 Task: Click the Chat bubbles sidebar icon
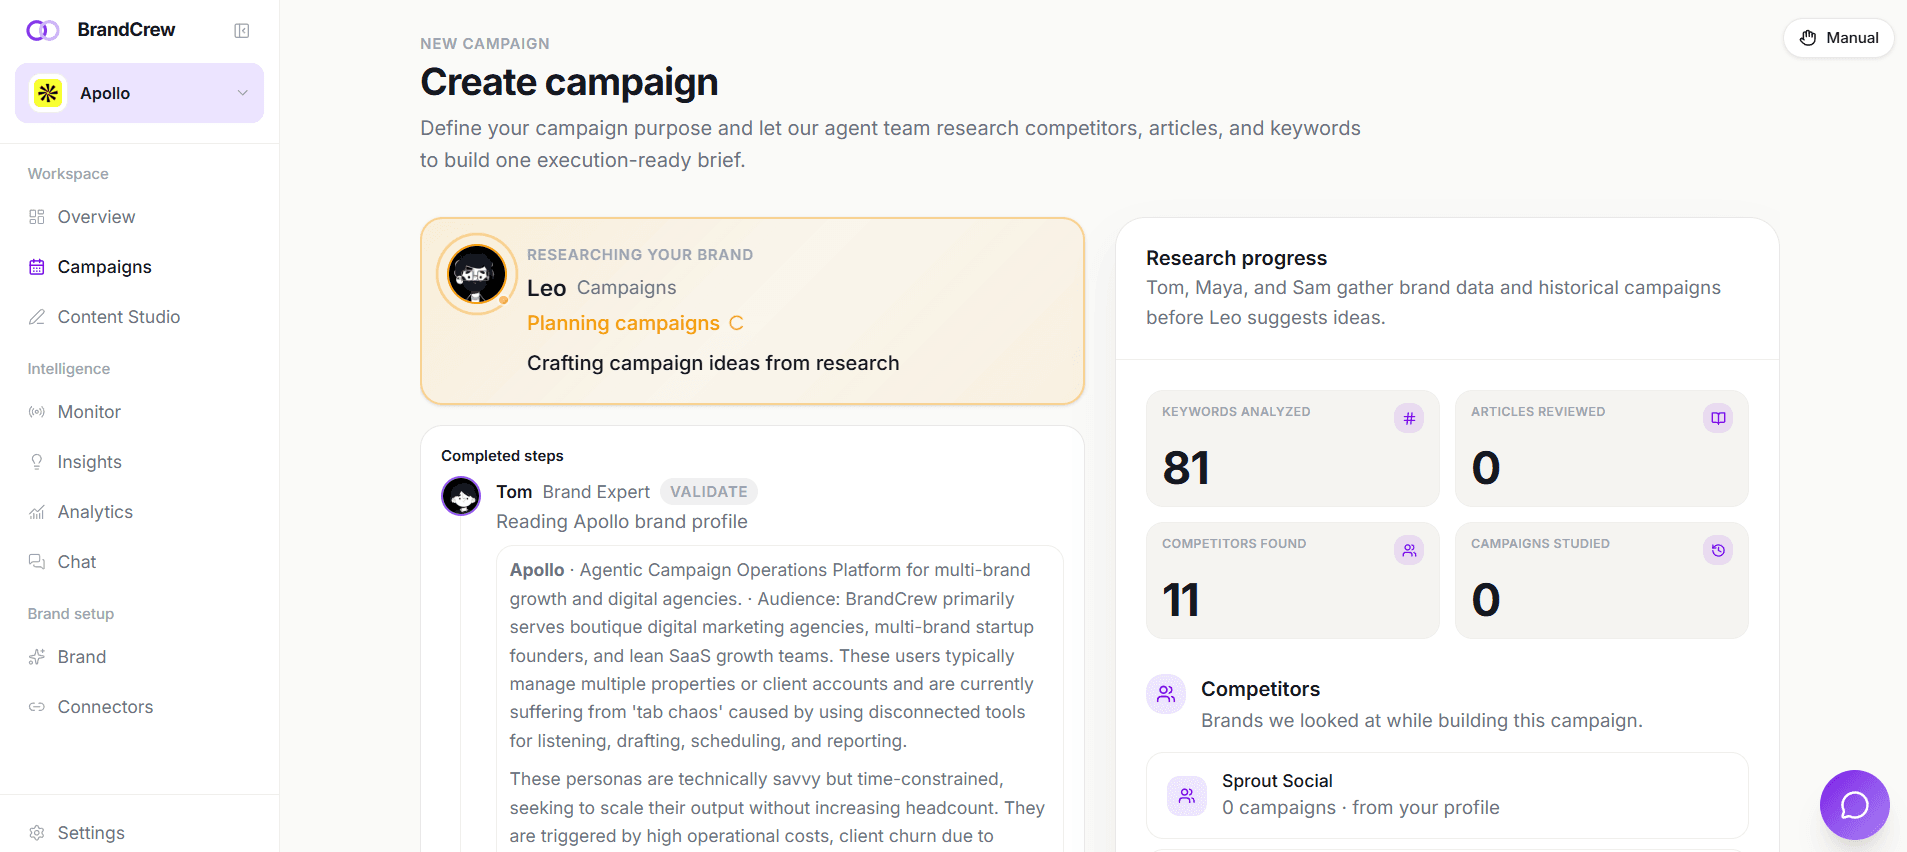pos(37,562)
